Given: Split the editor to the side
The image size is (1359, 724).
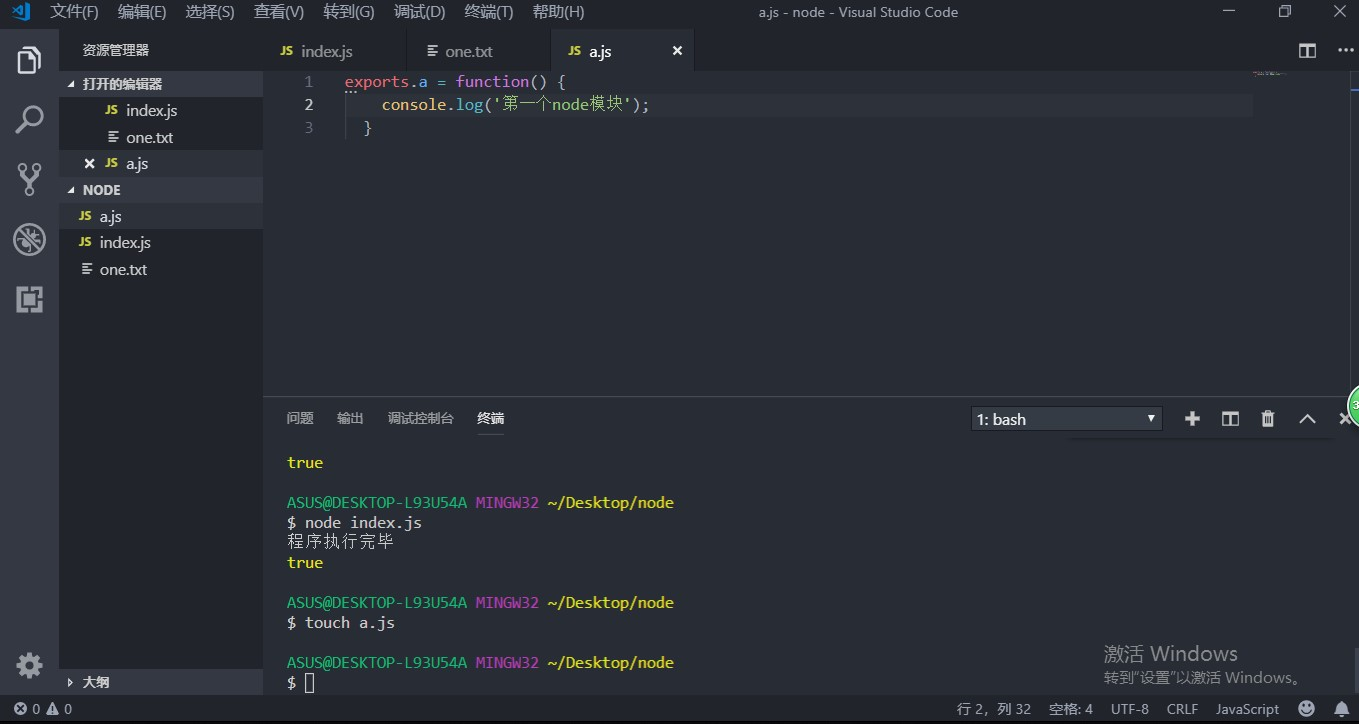Looking at the screenshot, I should (1307, 51).
